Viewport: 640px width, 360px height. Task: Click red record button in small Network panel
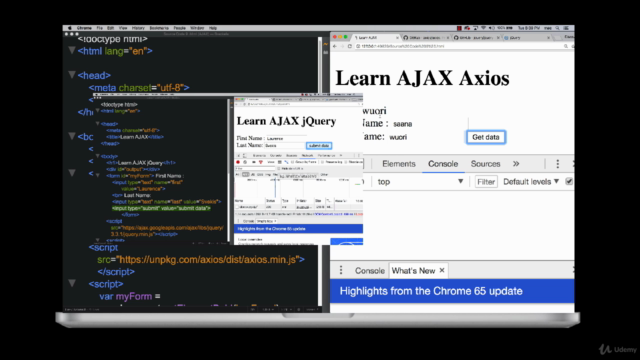238,162
